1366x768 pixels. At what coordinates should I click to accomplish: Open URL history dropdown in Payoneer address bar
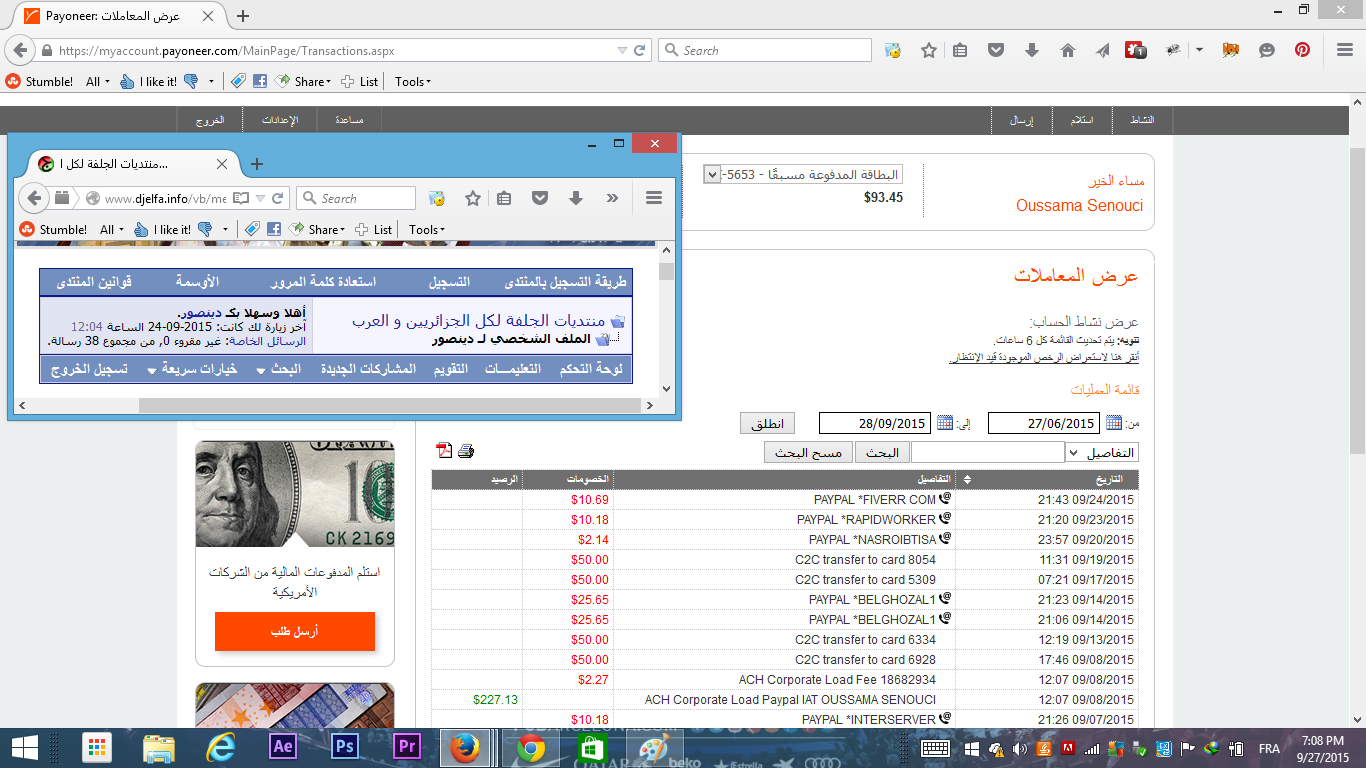[621, 50]
